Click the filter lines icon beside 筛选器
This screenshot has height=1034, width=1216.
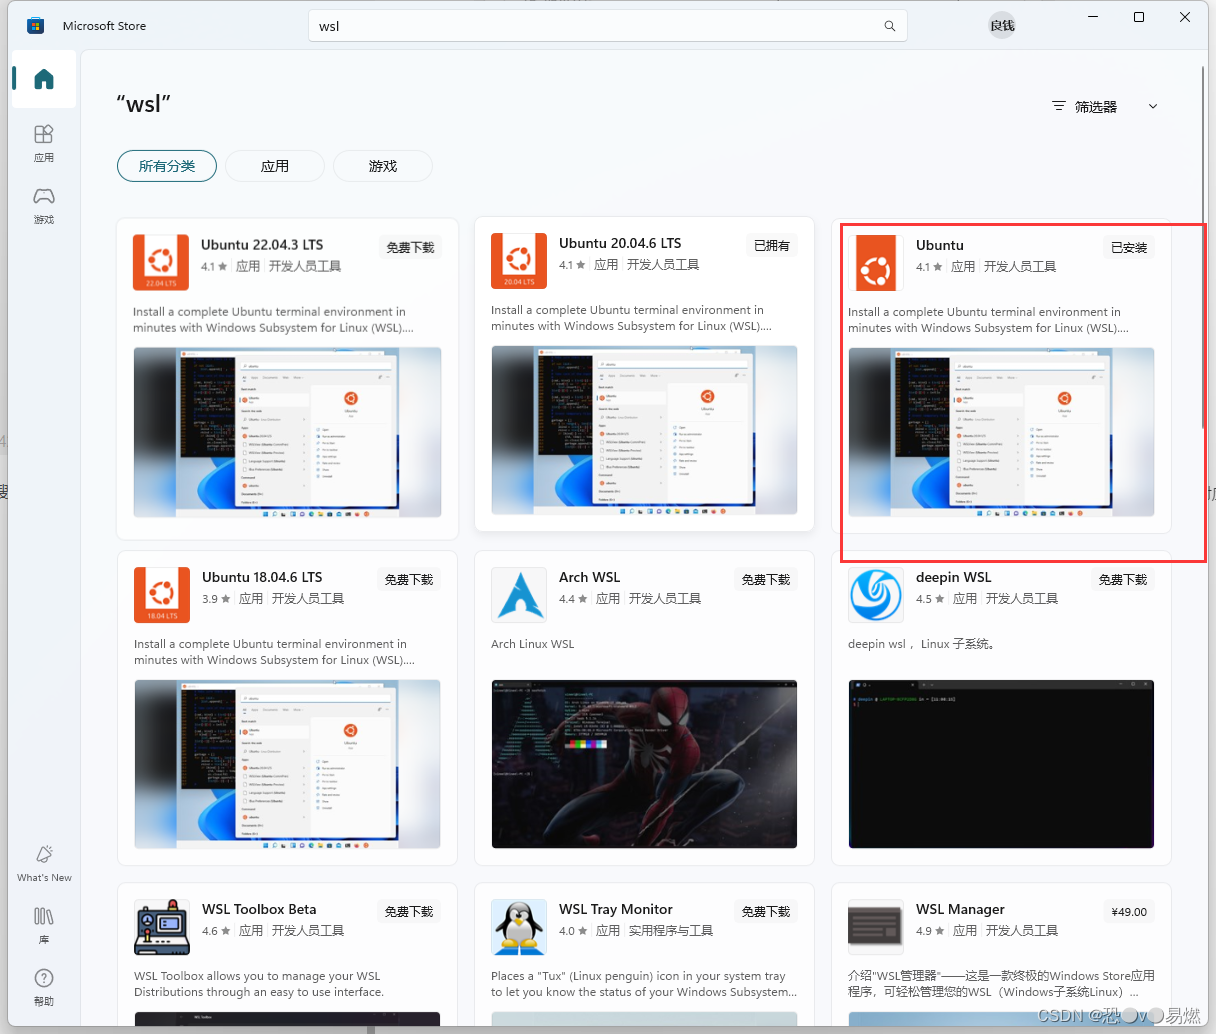[x=1059, y=106]
